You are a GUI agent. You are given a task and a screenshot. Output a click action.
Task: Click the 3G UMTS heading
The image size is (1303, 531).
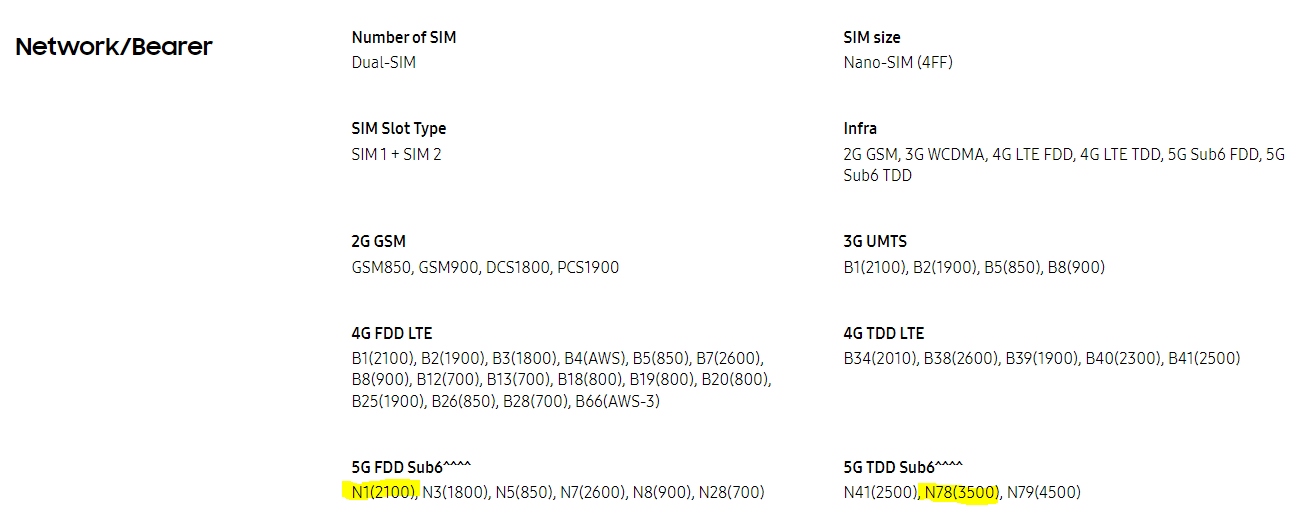[x=875, y=242]
